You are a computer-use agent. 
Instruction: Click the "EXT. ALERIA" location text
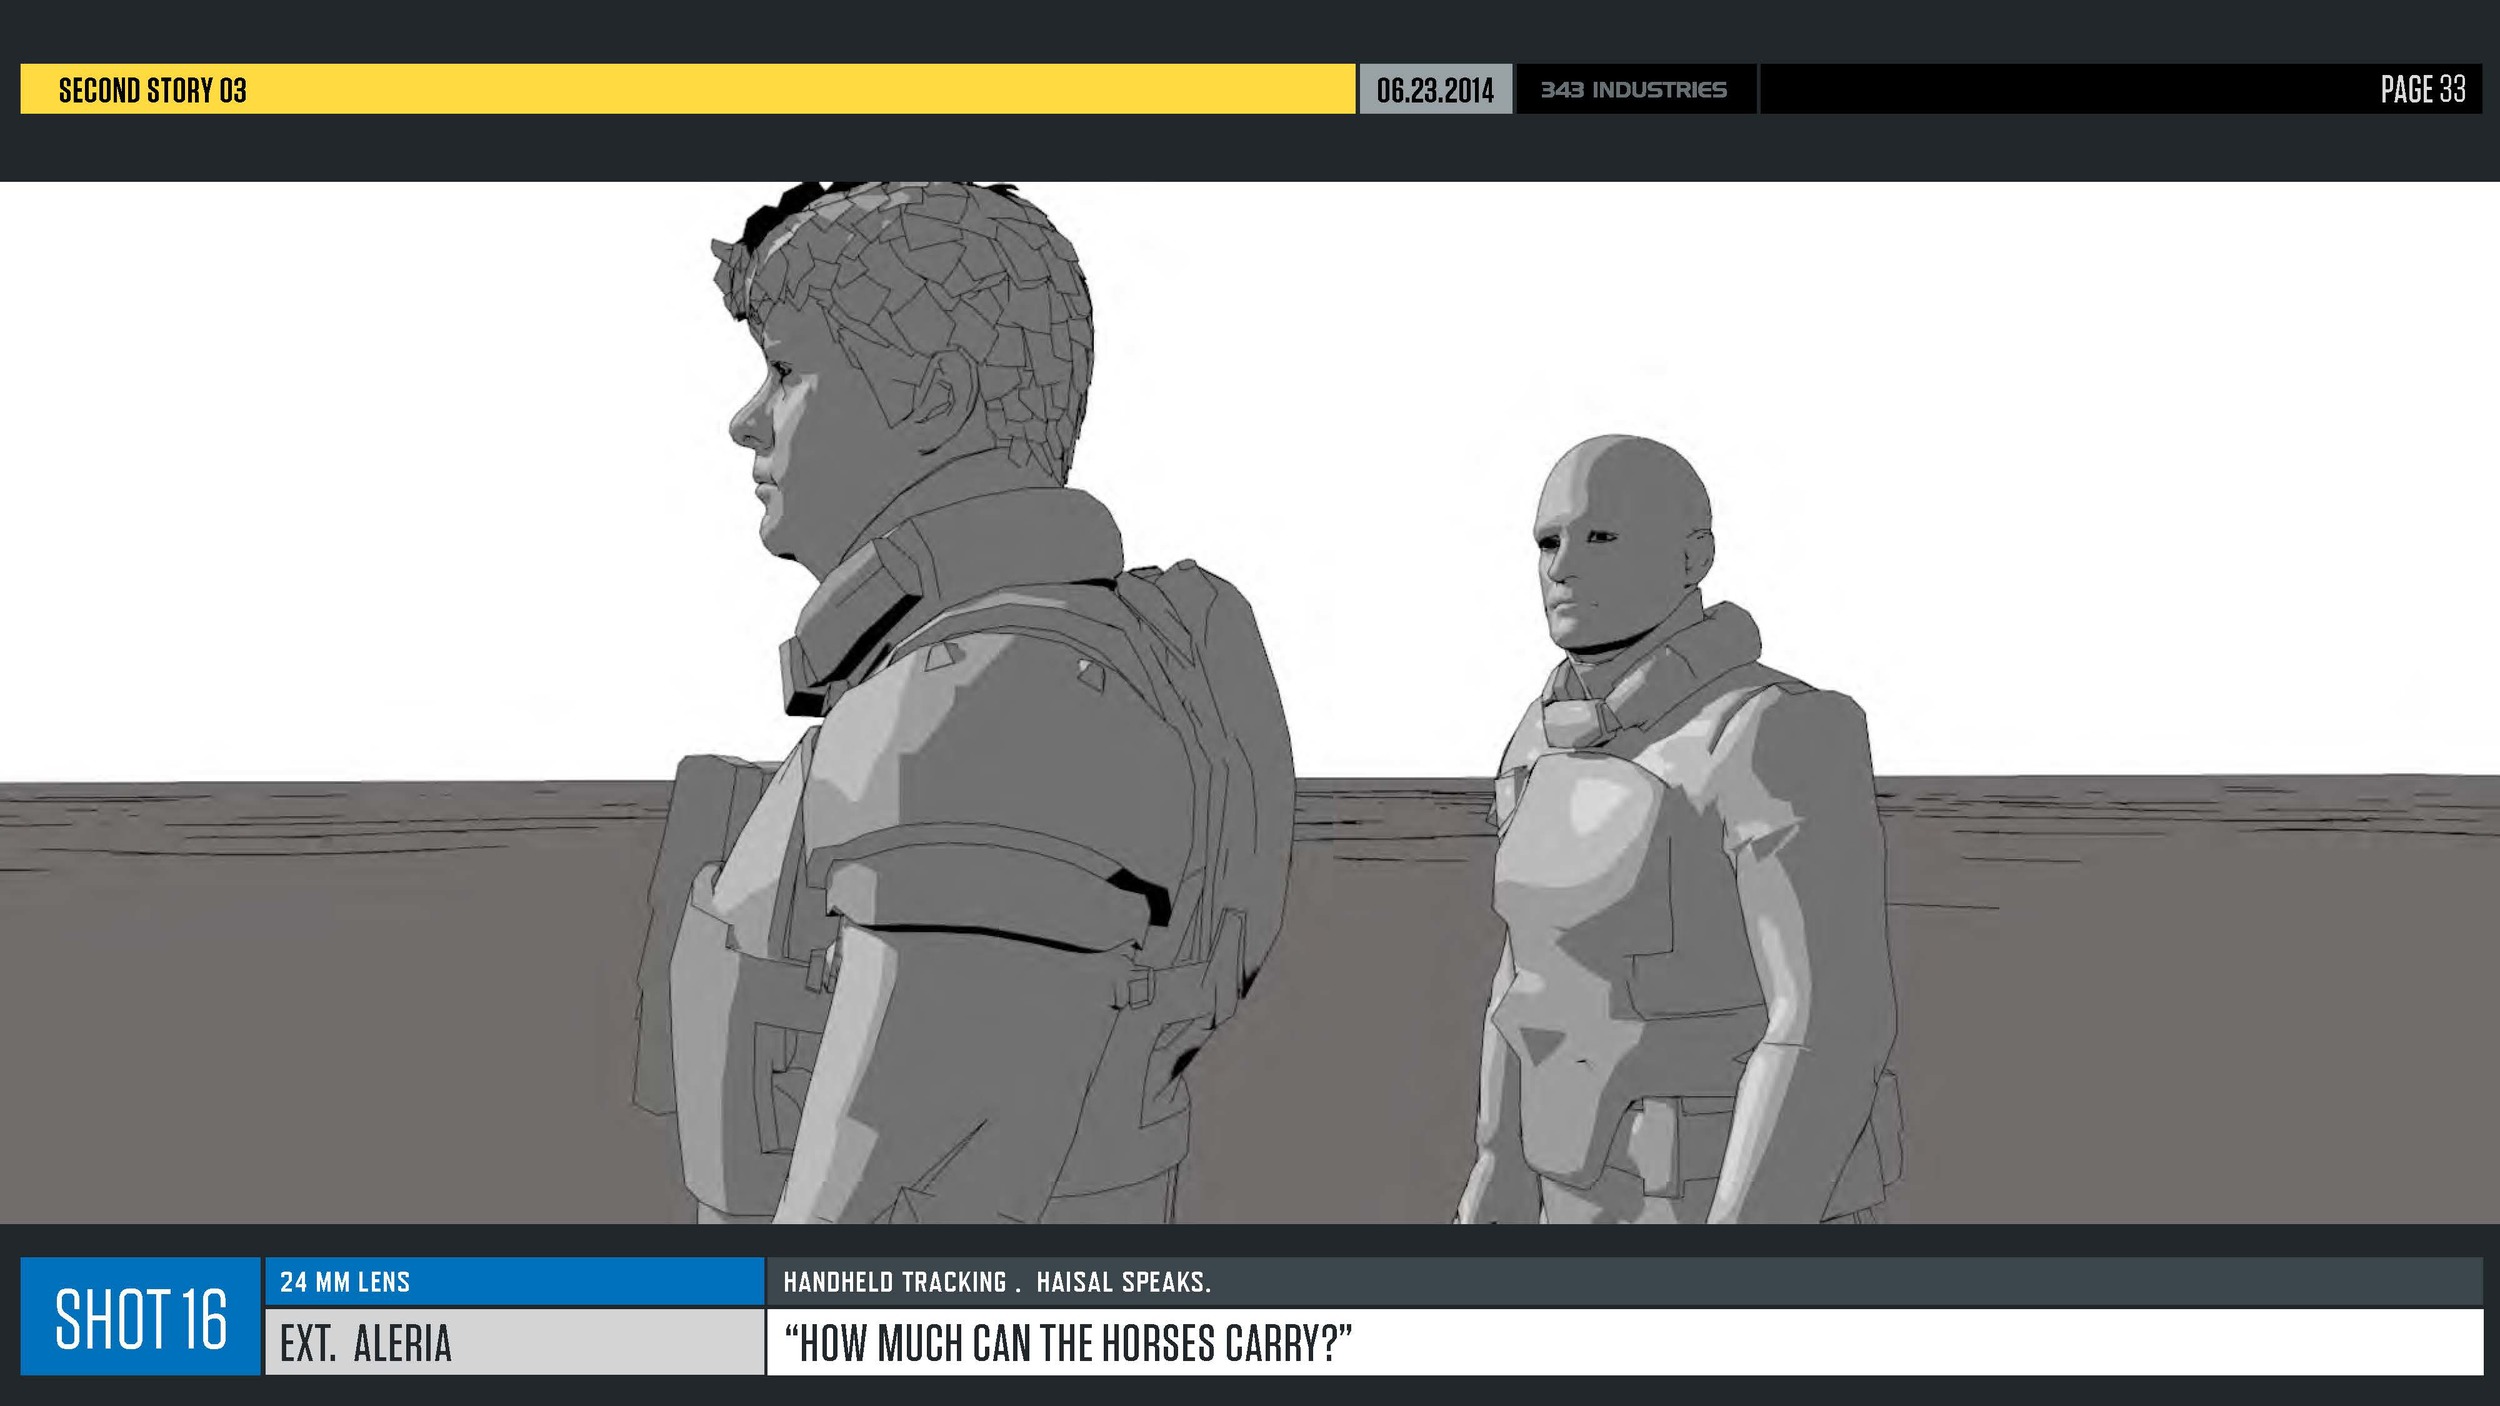click(366, 1343)
